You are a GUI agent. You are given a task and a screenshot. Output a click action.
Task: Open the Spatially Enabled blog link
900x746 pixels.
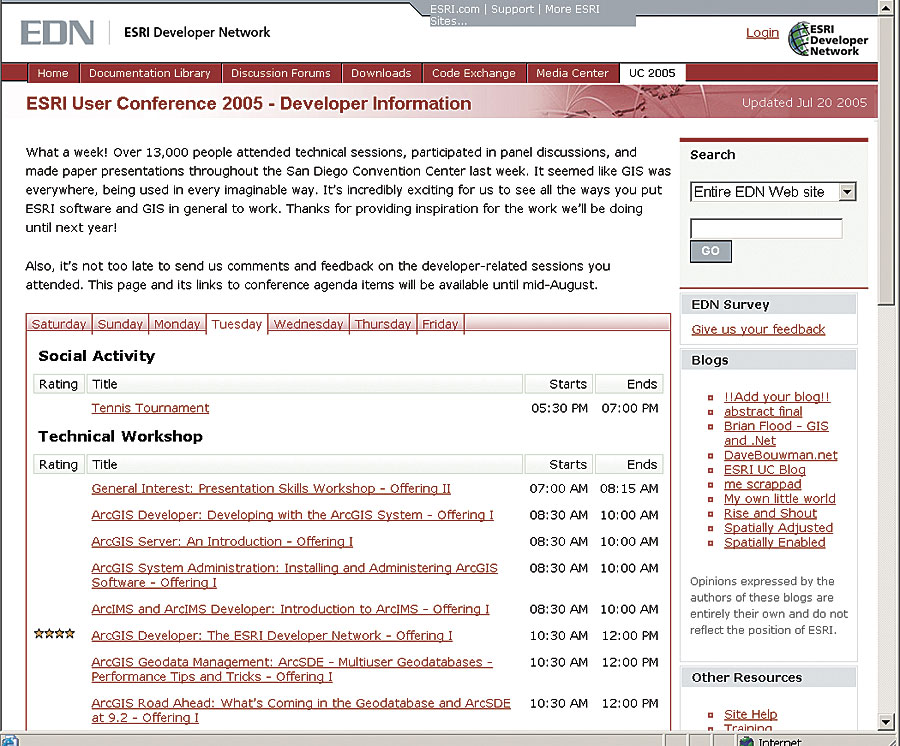coord(774,542)
